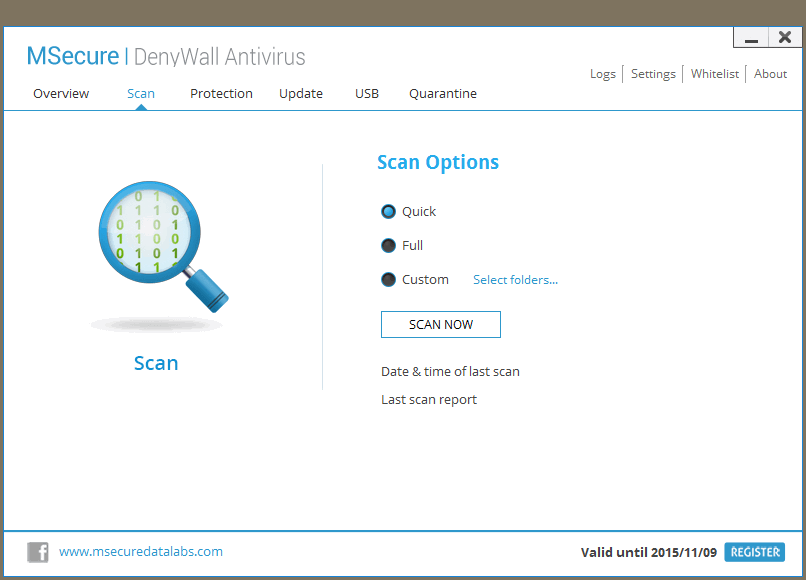Click the magnifying glass scan icon

[x=163, y=247]
